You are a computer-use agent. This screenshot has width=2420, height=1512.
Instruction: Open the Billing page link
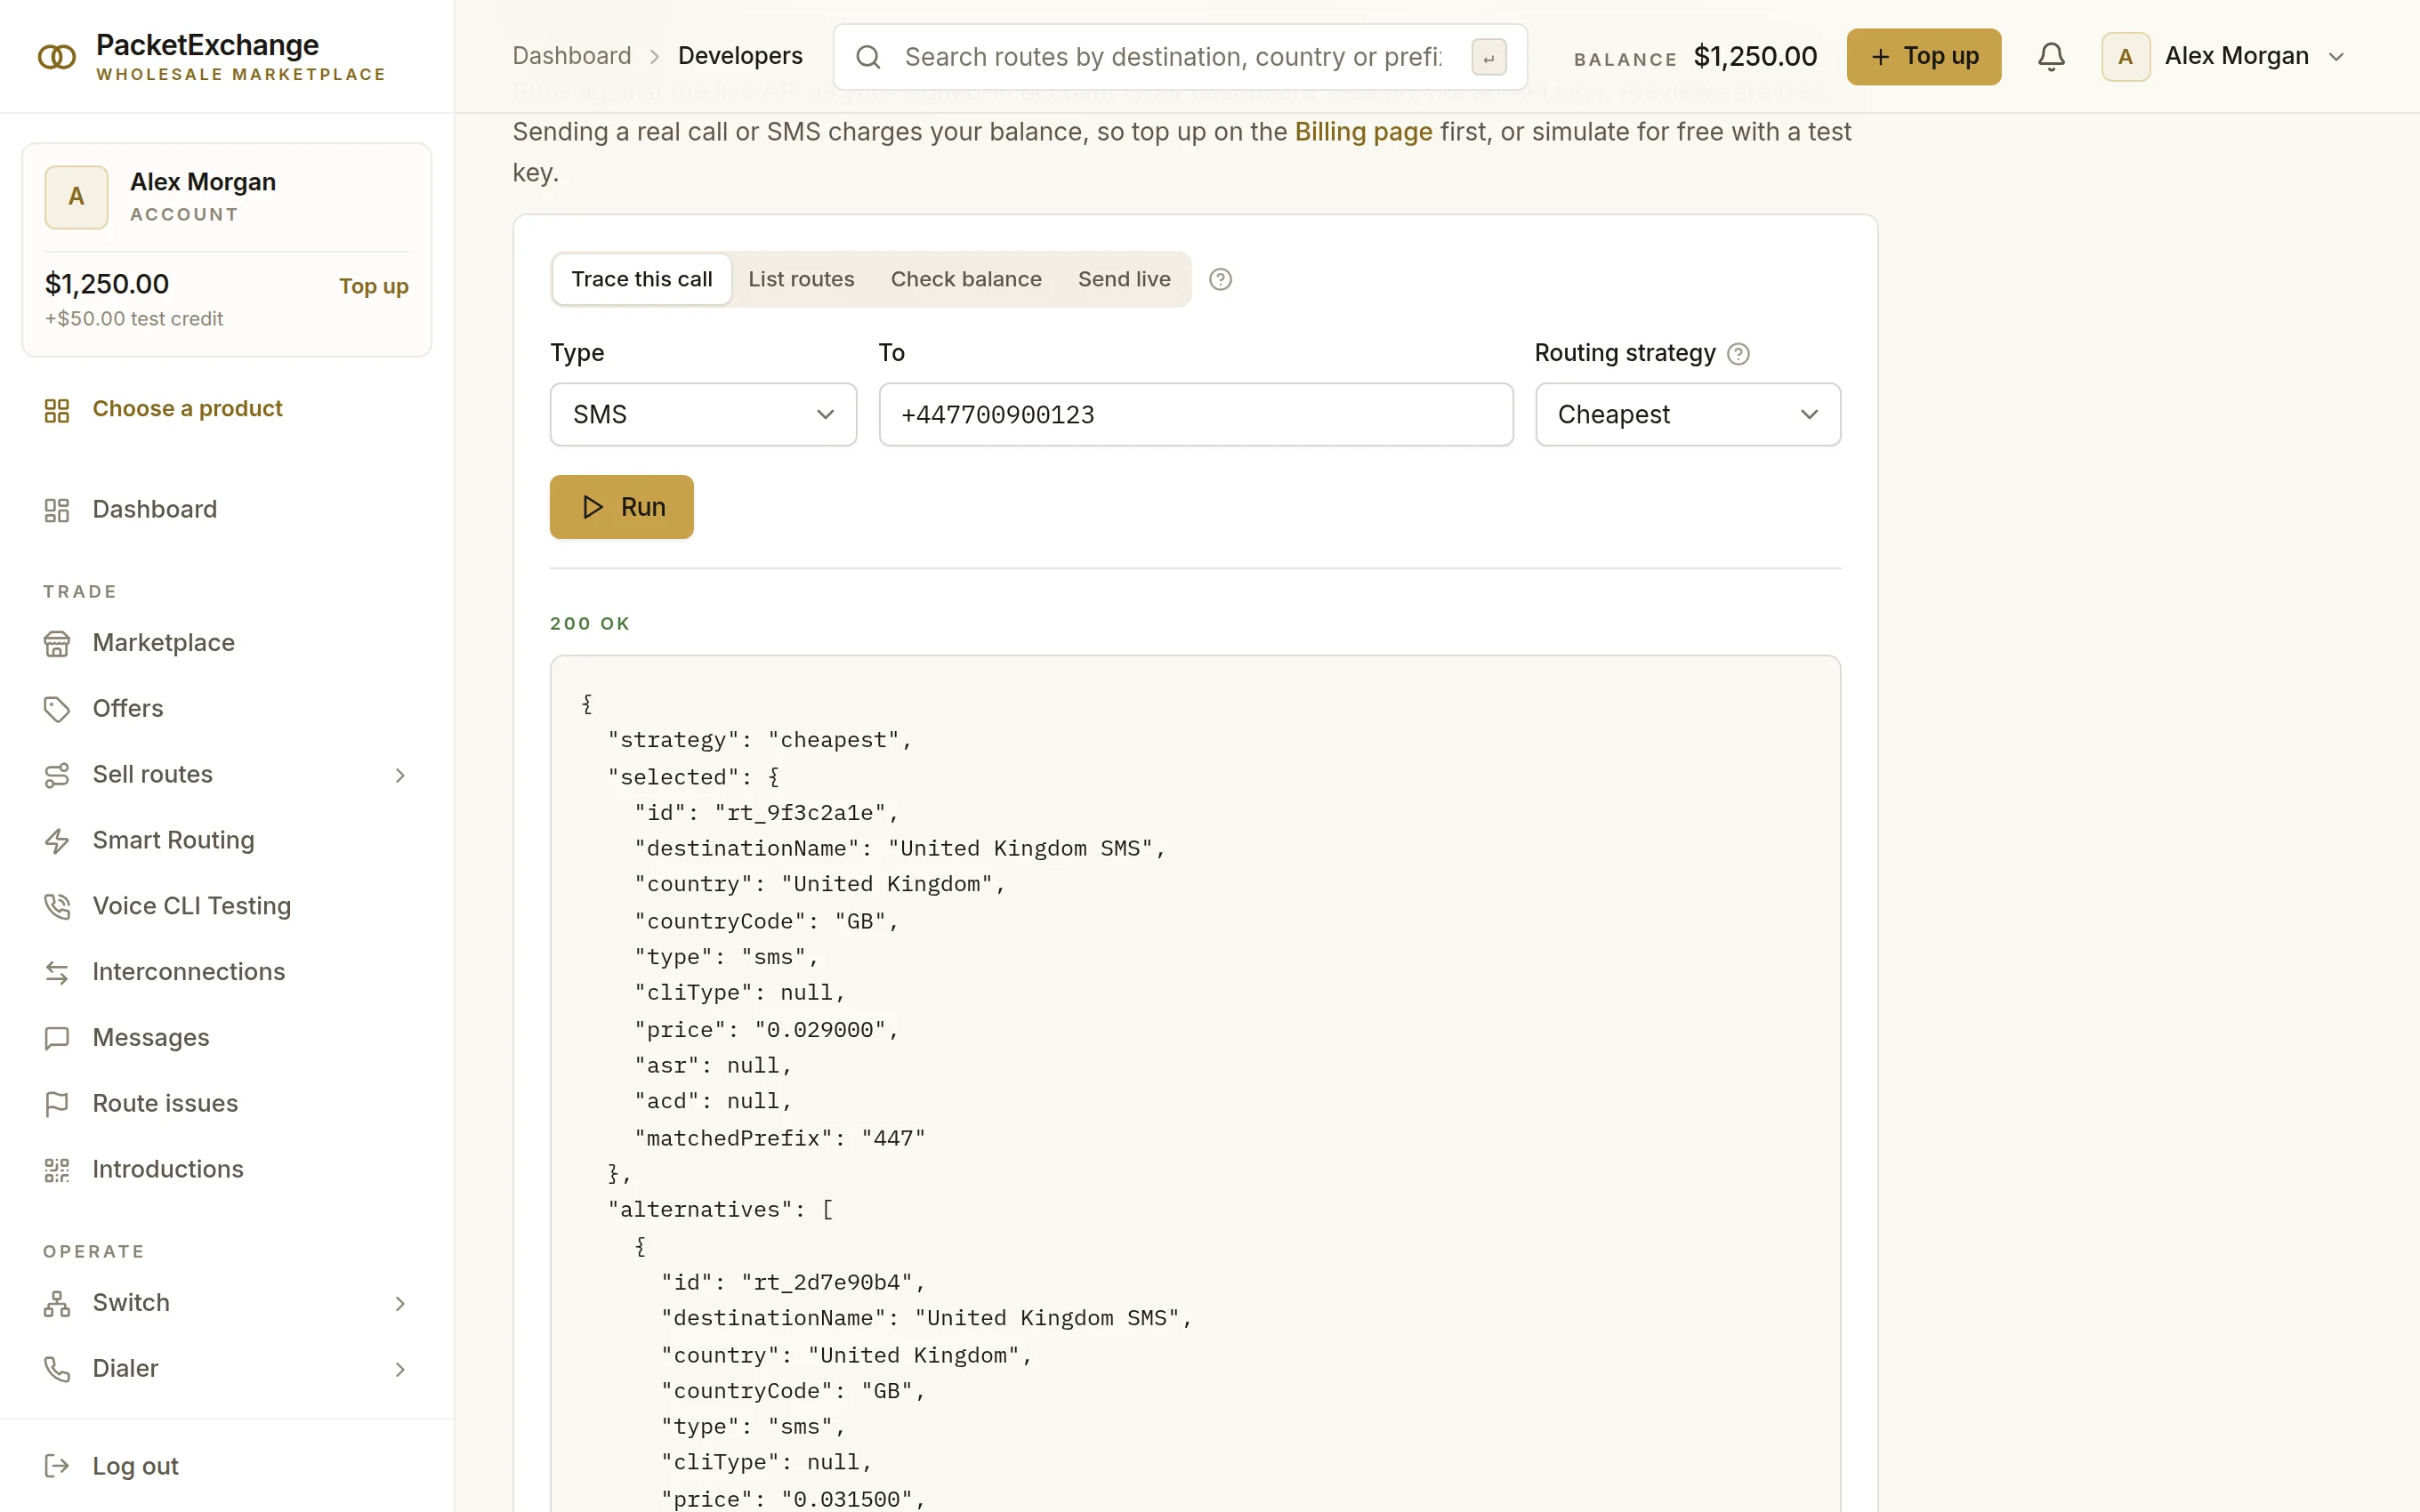(1363, 132)
